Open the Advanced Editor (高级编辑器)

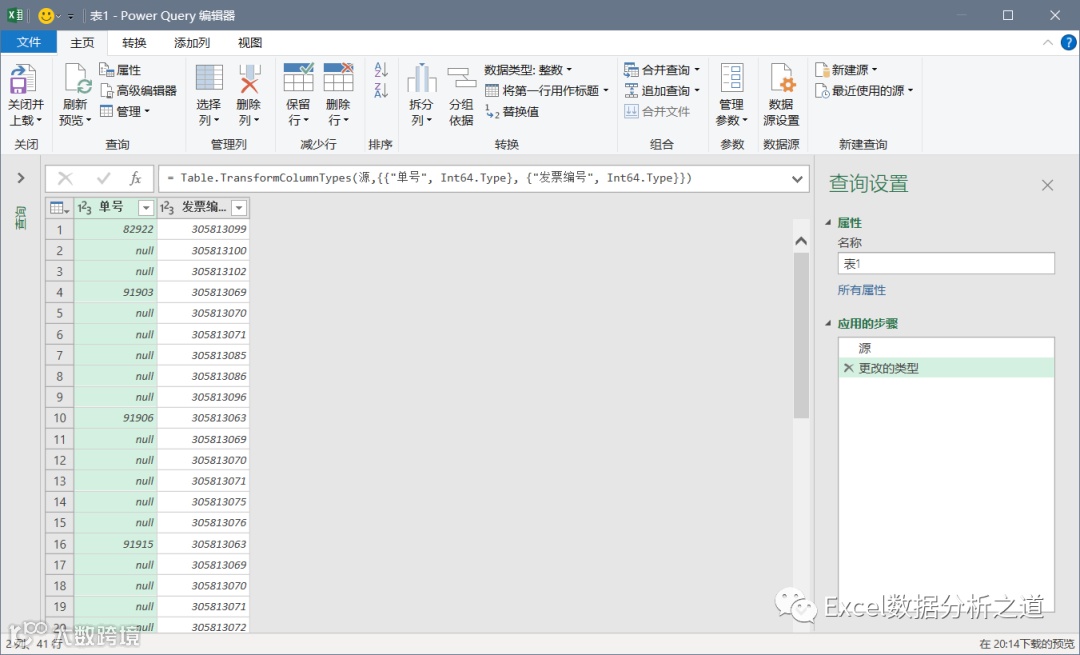click(x=138, y=90)
